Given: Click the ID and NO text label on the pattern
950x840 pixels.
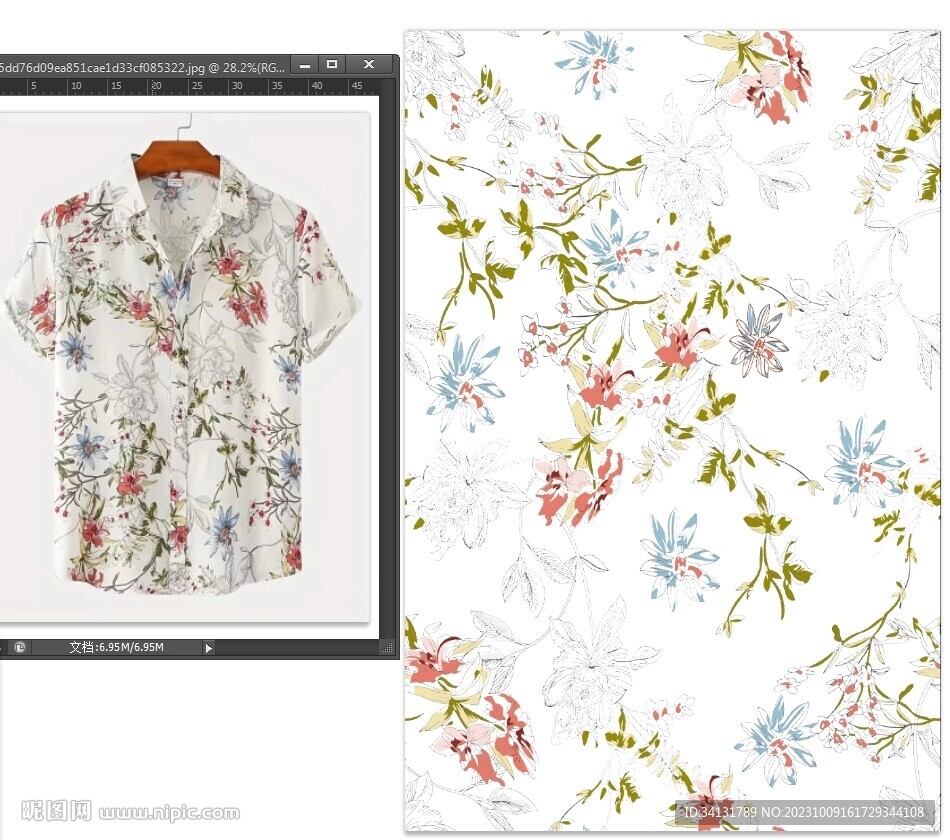Looking at the screenshot, I should click(x=804, y=812).
